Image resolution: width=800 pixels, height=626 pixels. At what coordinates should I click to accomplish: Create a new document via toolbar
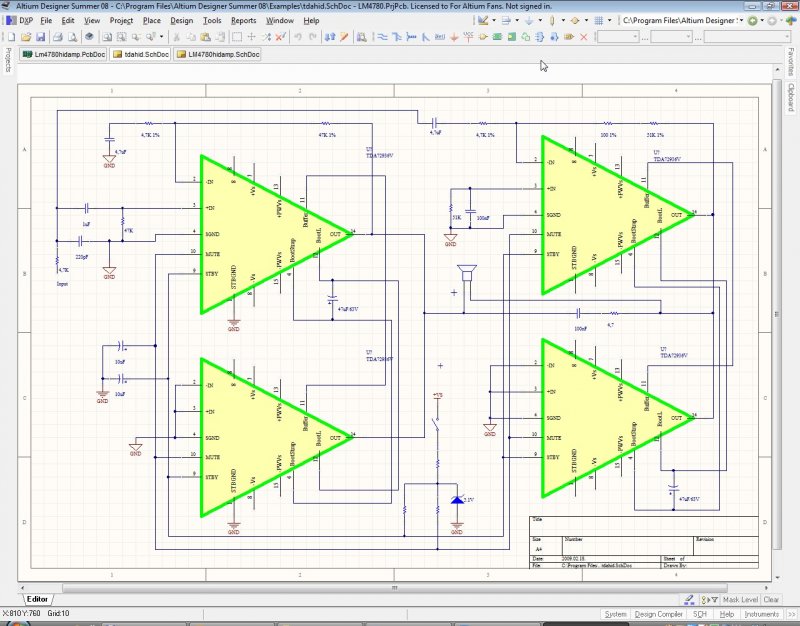click(x=11, y=37)
